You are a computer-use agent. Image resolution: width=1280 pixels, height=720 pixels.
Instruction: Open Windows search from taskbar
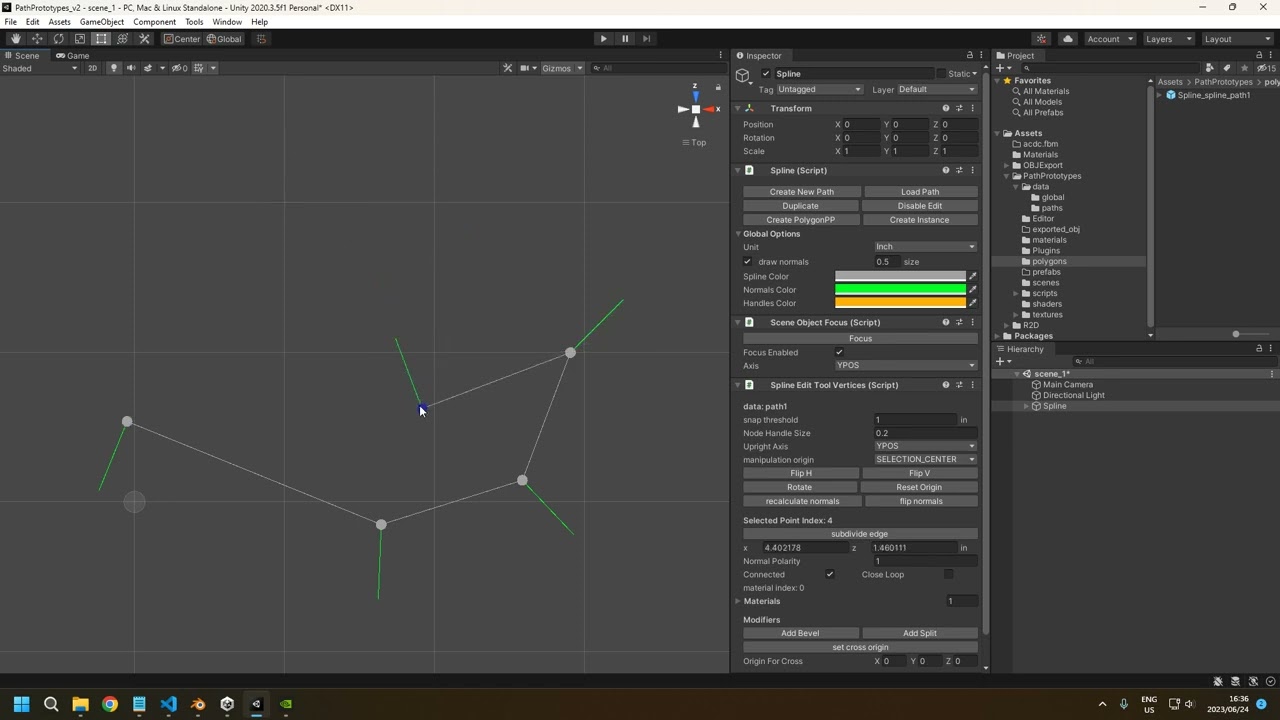(x=51, y=704)
